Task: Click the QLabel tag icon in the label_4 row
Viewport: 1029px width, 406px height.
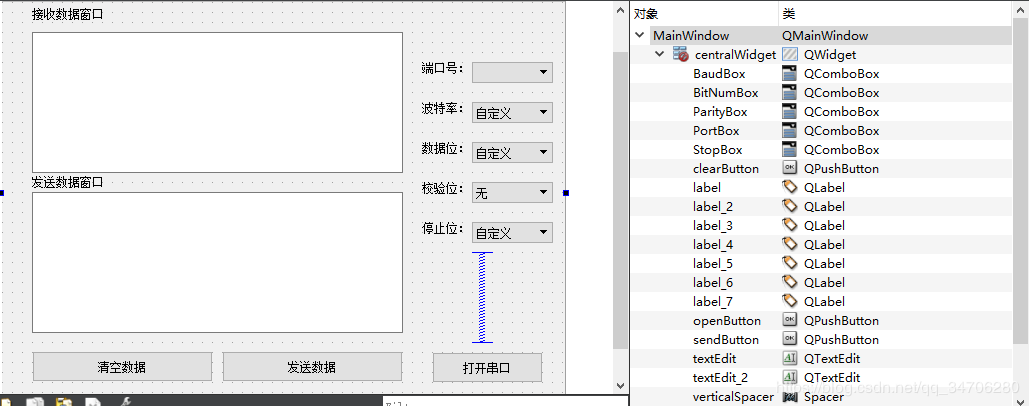Action: (x=789, y=245)
